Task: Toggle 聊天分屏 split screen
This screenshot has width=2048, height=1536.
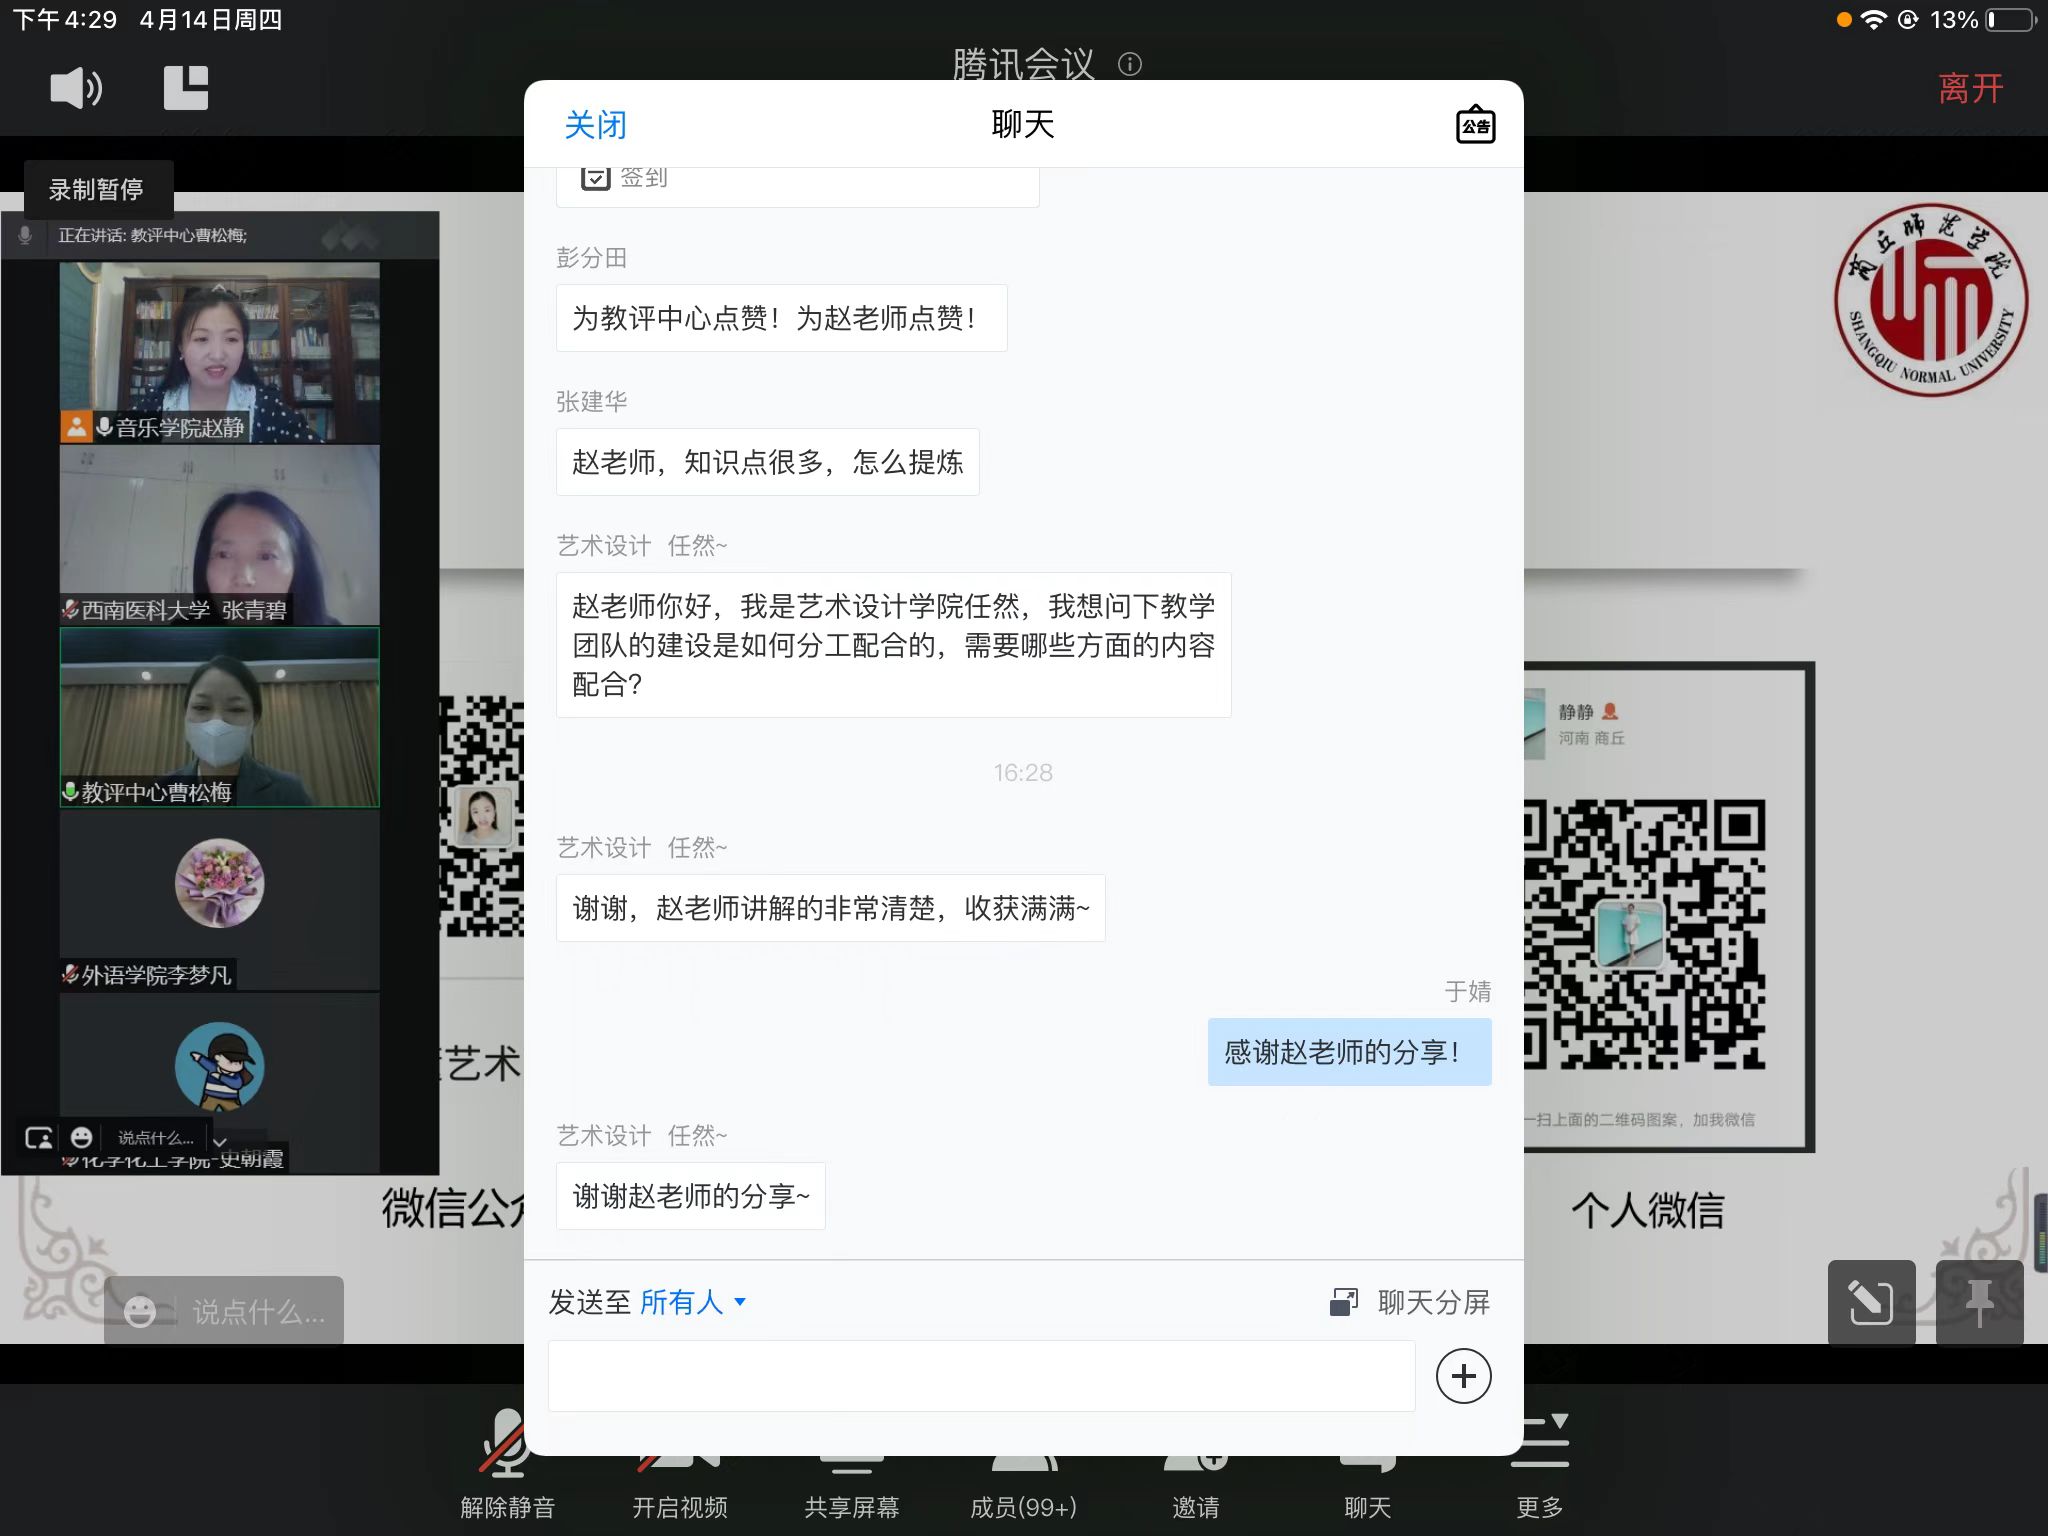Action: click(x=1410, y=1302)
